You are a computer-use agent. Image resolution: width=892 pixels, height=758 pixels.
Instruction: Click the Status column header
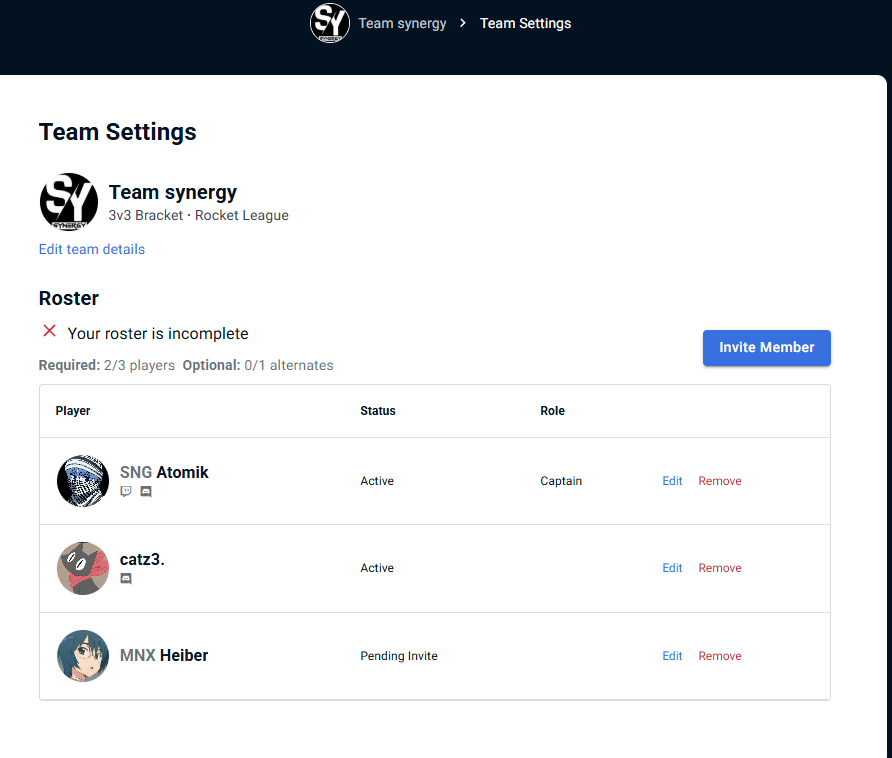pos(378,411)
